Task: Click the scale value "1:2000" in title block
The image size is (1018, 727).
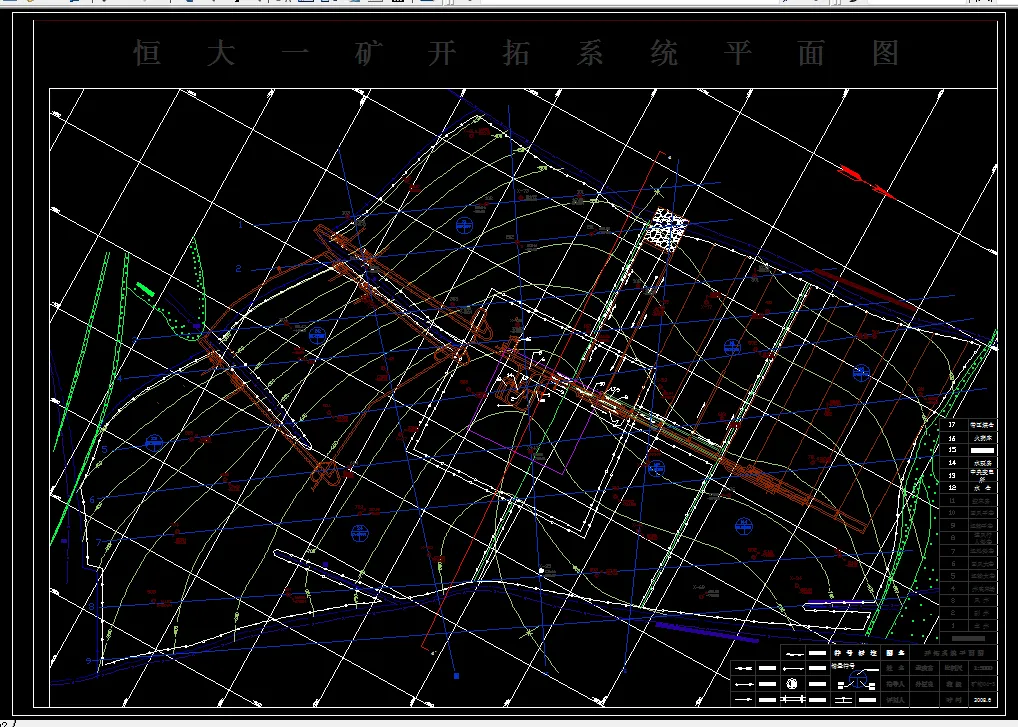Action: 981,667
